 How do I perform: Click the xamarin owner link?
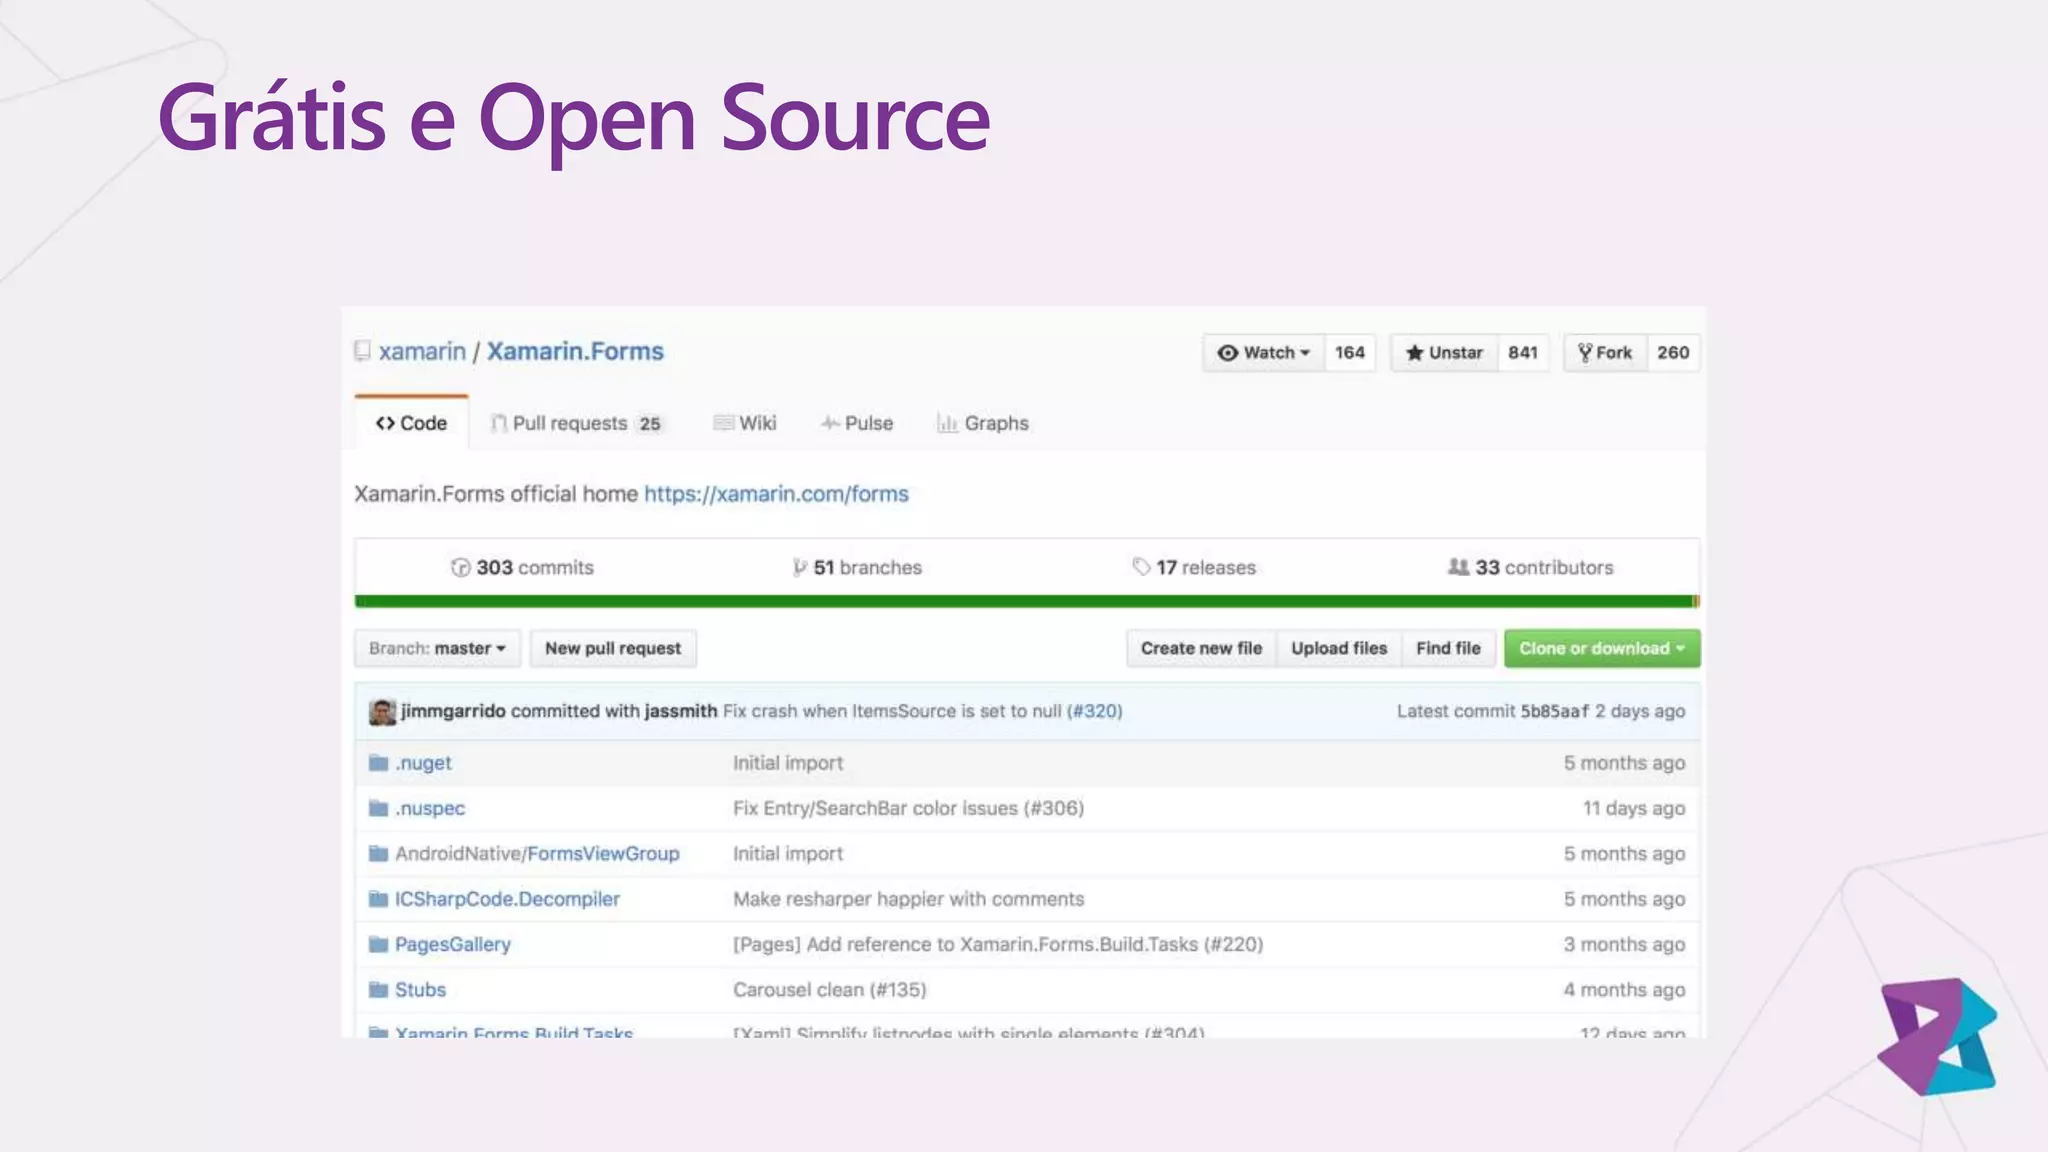[x=422, y=351]
